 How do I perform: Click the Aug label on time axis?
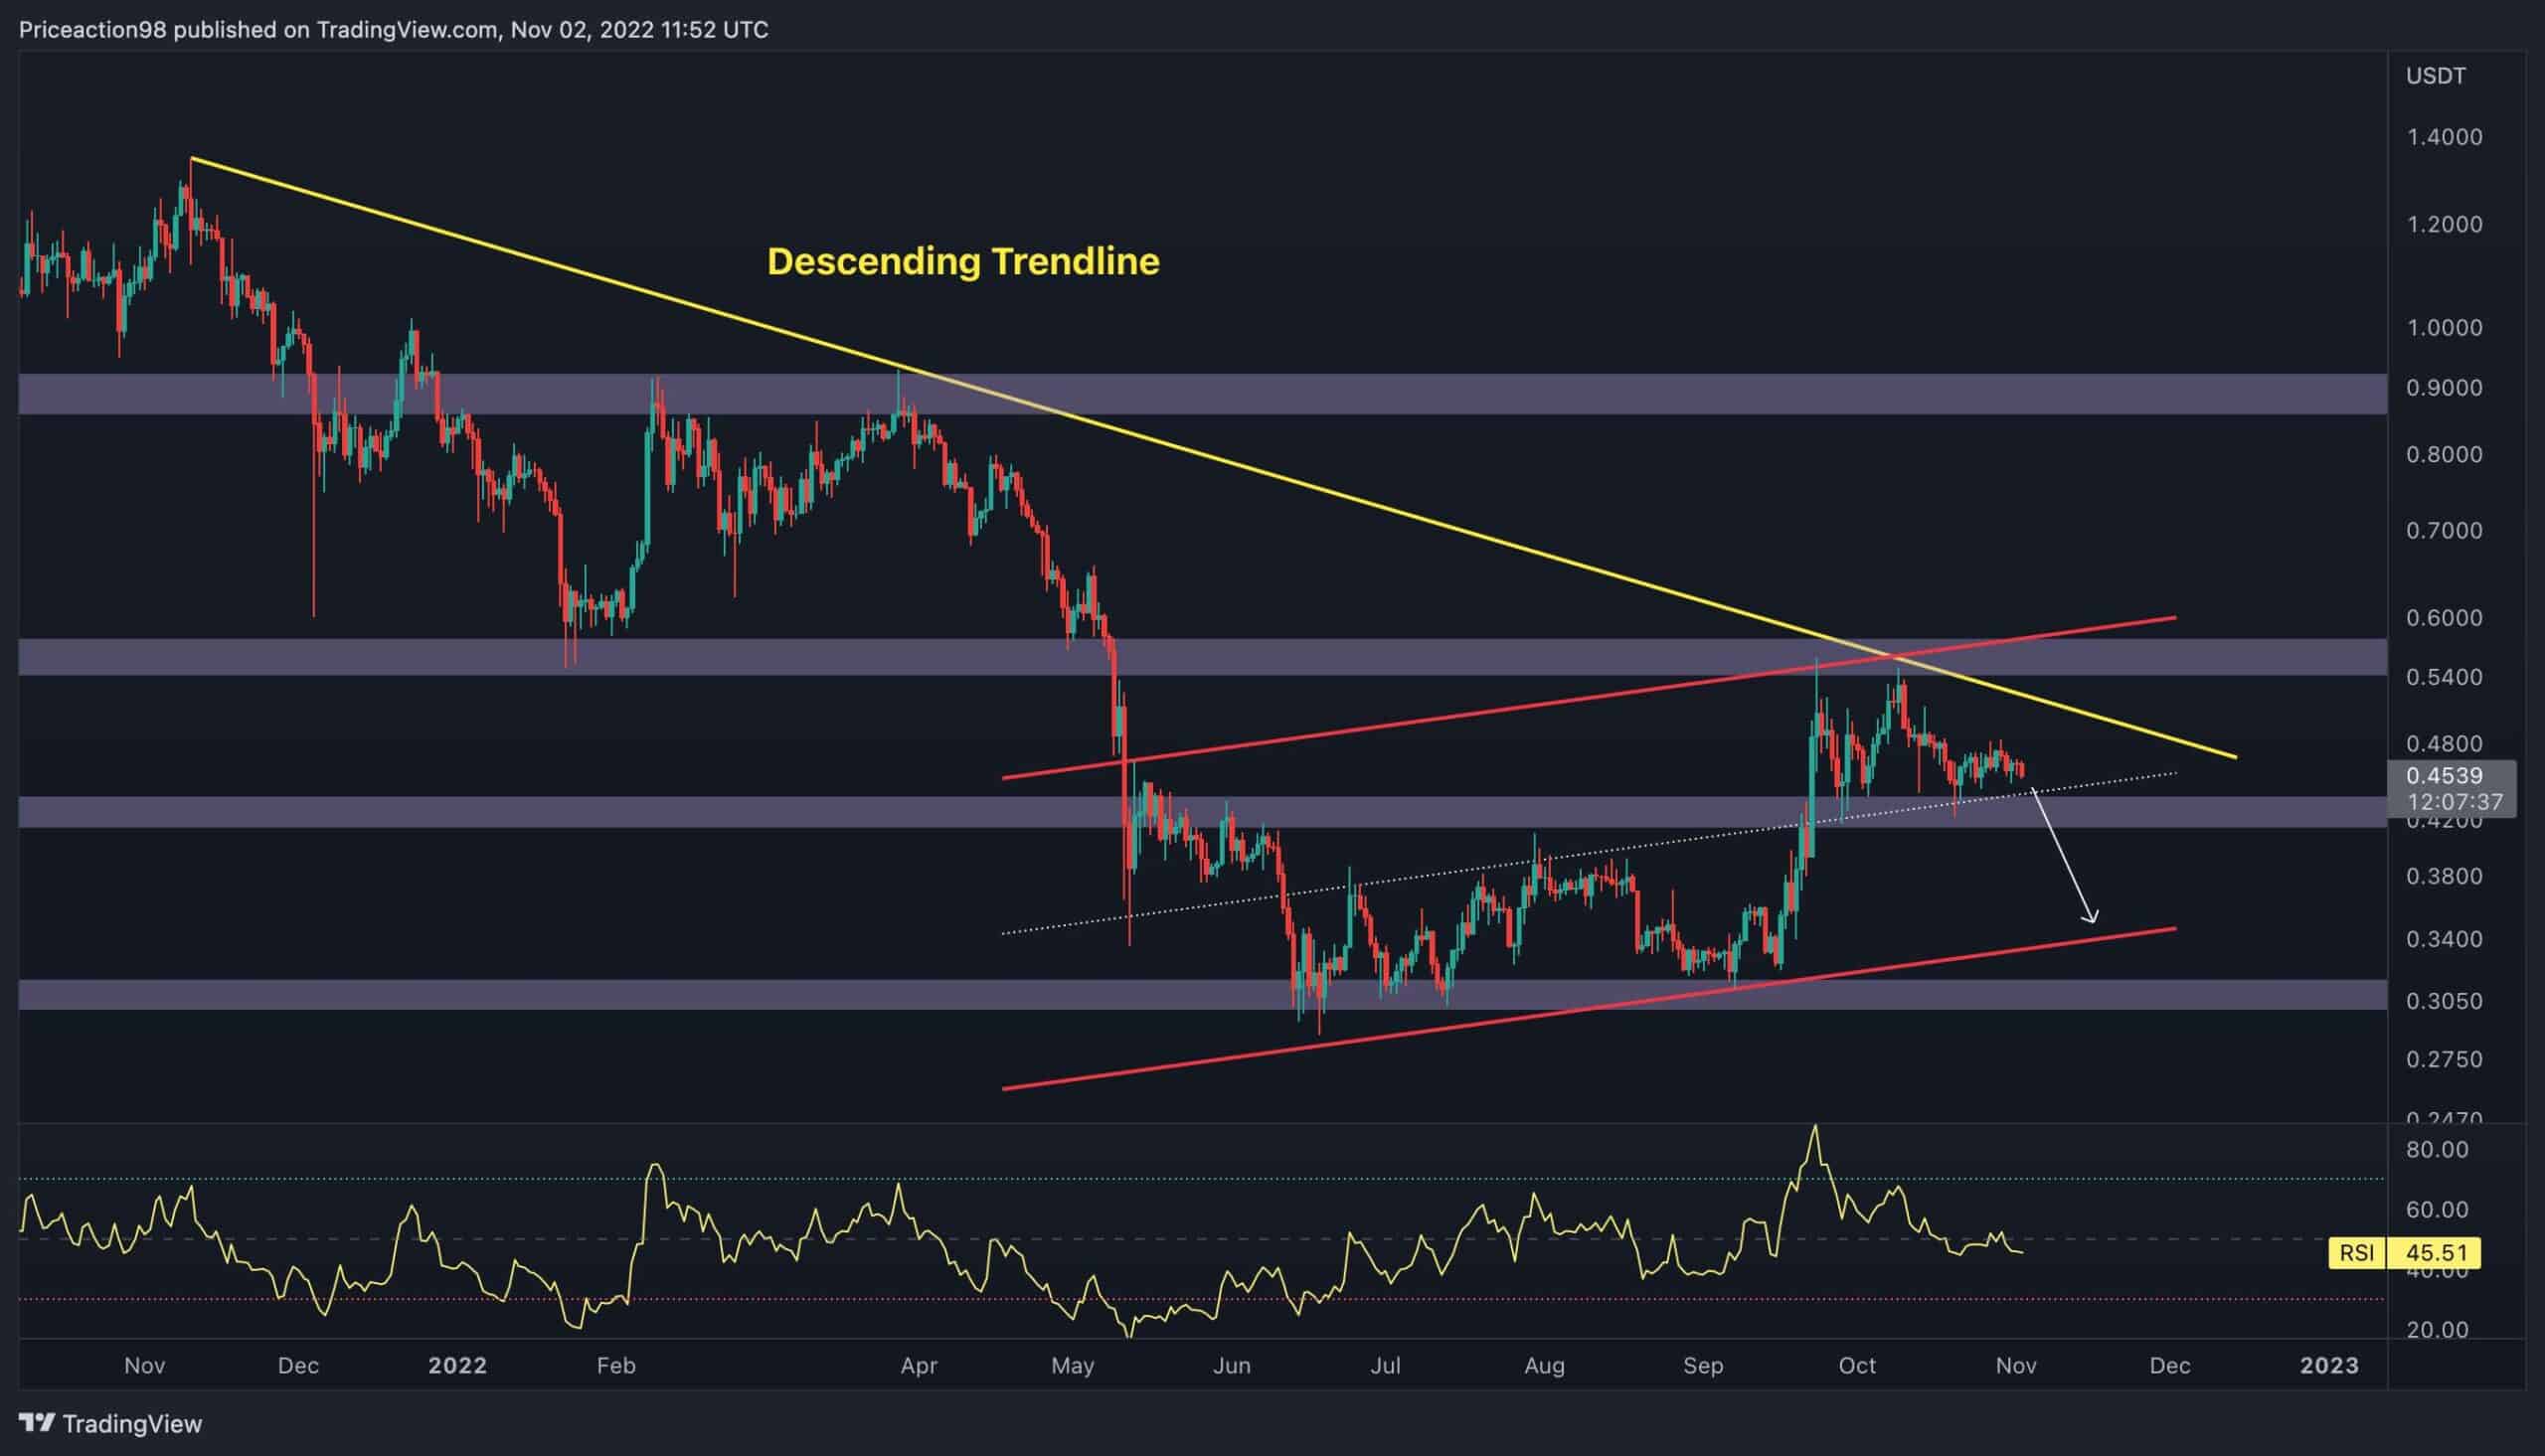click(1544, 1366)
